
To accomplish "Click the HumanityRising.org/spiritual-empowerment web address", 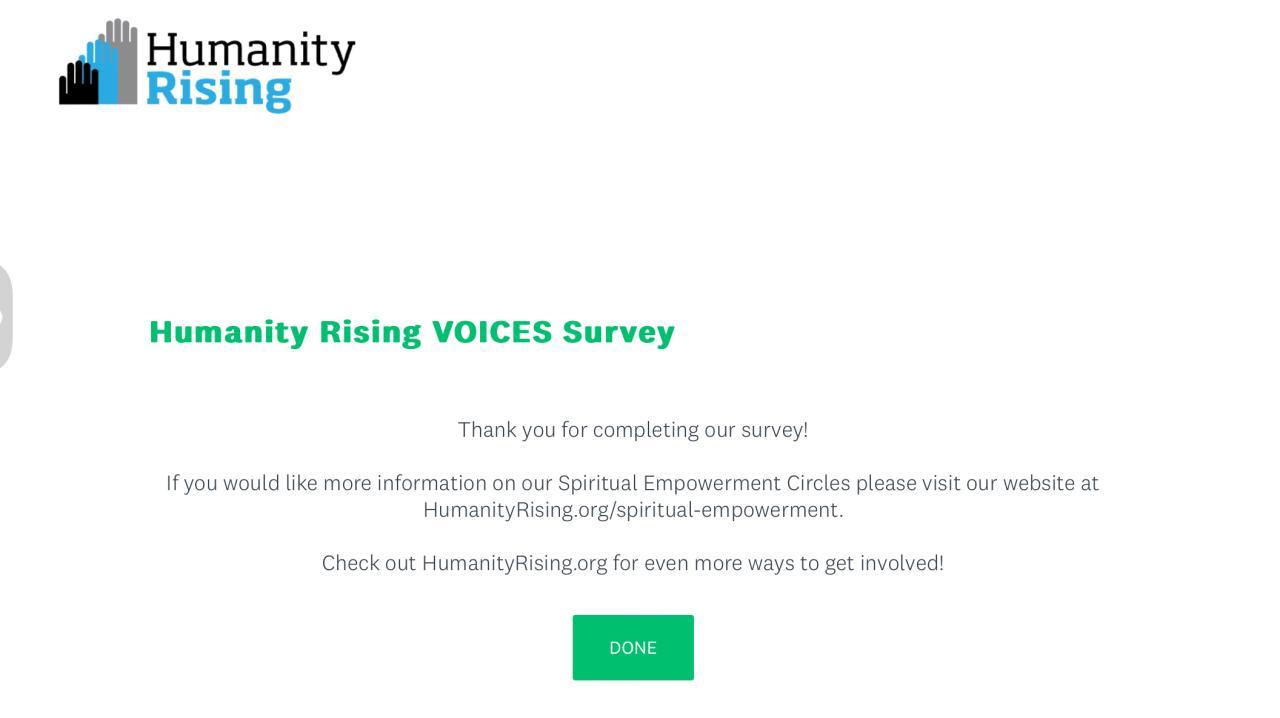I will pyautogui.click(x=632, y=510).
